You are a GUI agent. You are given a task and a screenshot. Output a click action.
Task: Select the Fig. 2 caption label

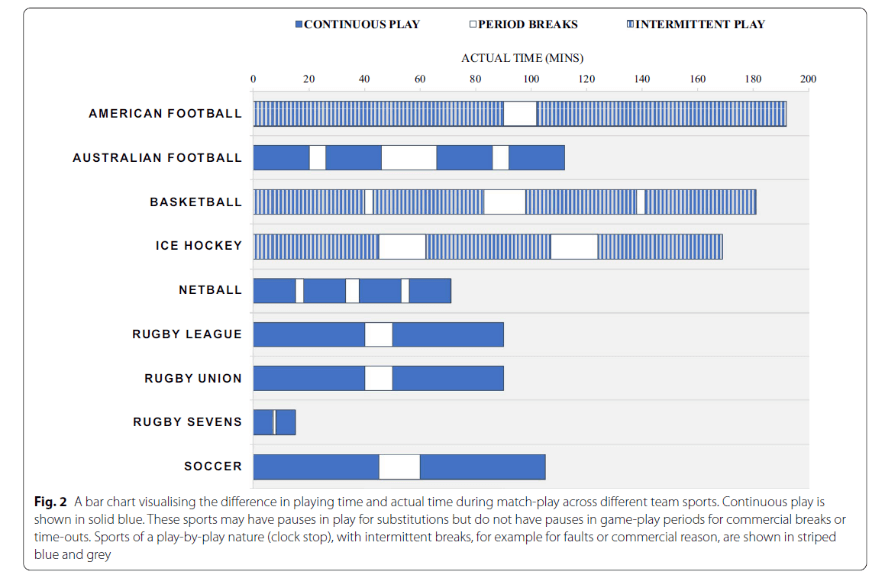pyautogui.click(x=47, y=501)
